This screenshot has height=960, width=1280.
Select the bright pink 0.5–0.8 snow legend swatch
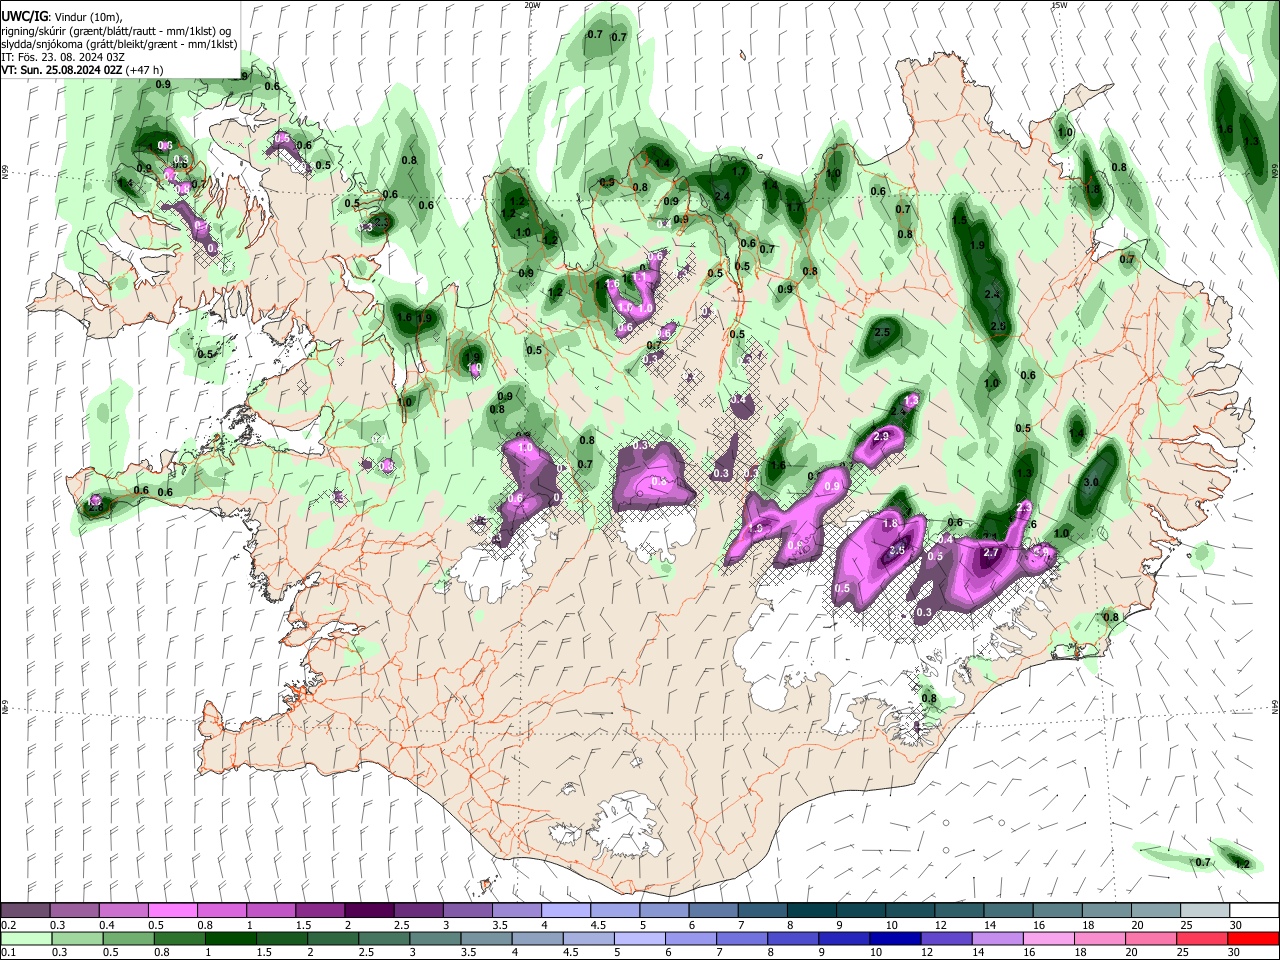[x=172, y=910]
